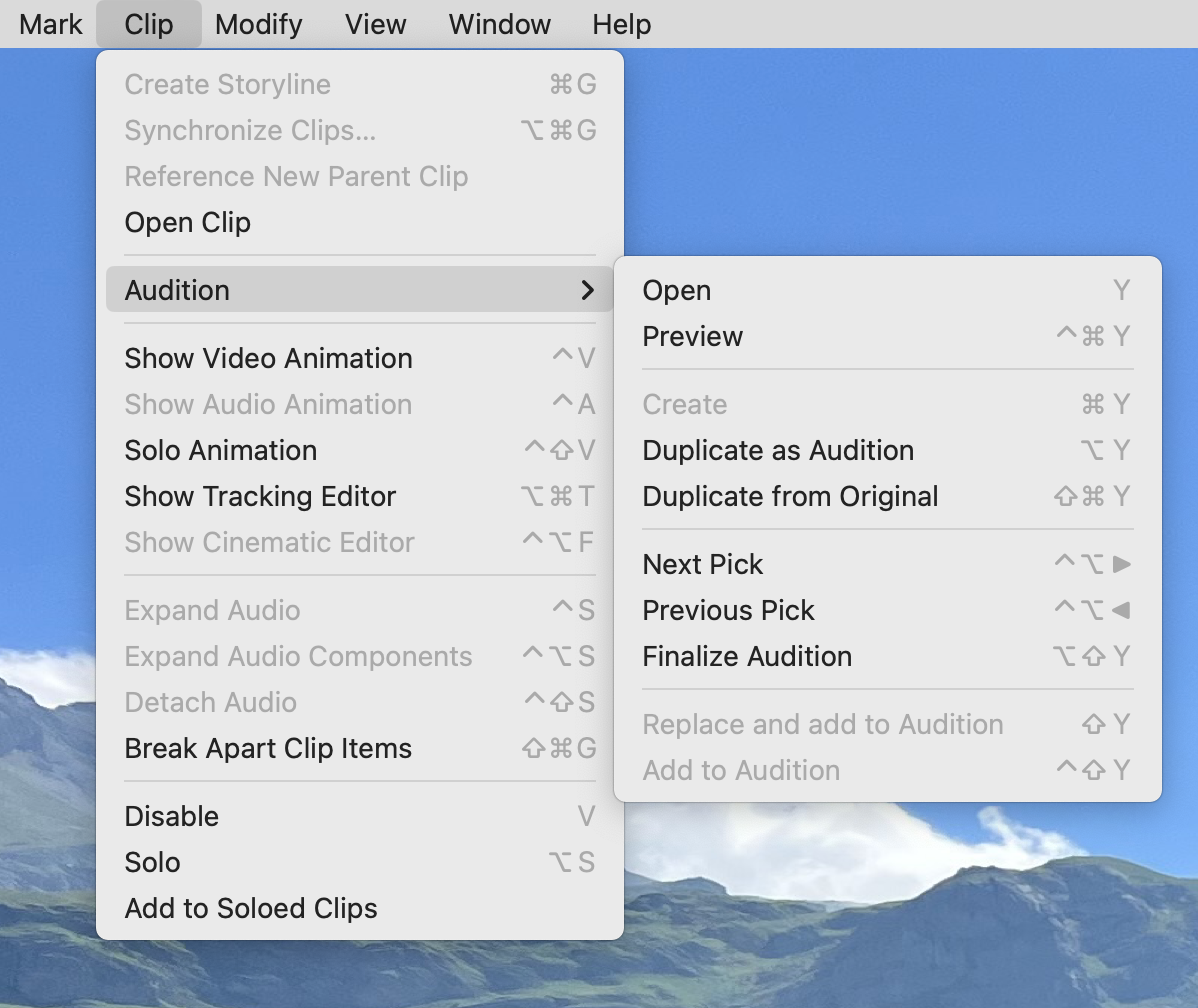The image size is (1198, 1008).
Task: Open the Window menu
Action: coord(500,24)
